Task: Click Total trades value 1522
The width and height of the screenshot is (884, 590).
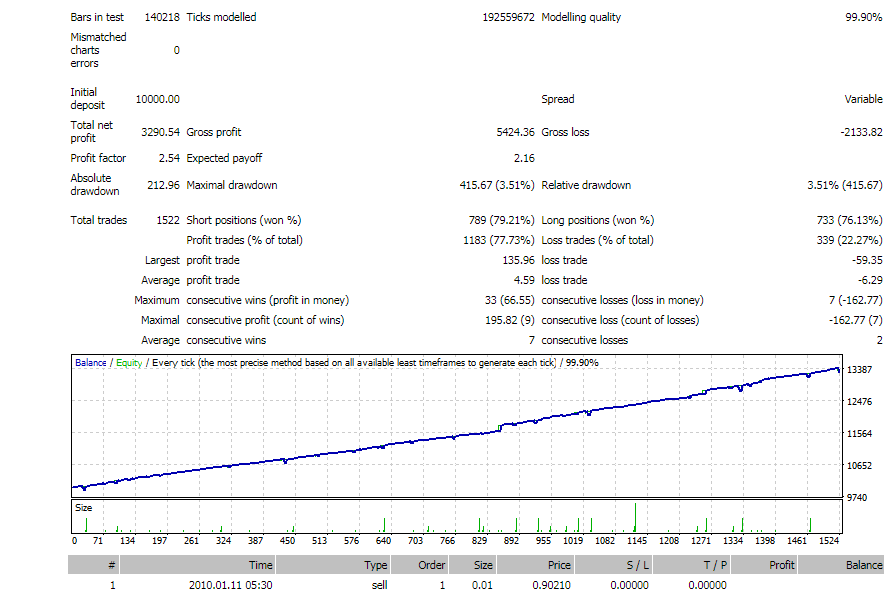Action: (x=168, y=220)
